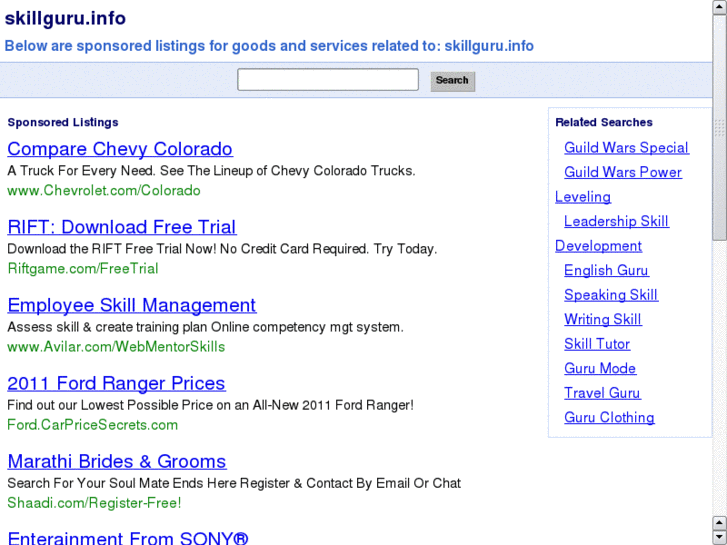The image size is (727, 545).
Task: Open RIFT: Download Free Trial link
Action: (122, 227)
